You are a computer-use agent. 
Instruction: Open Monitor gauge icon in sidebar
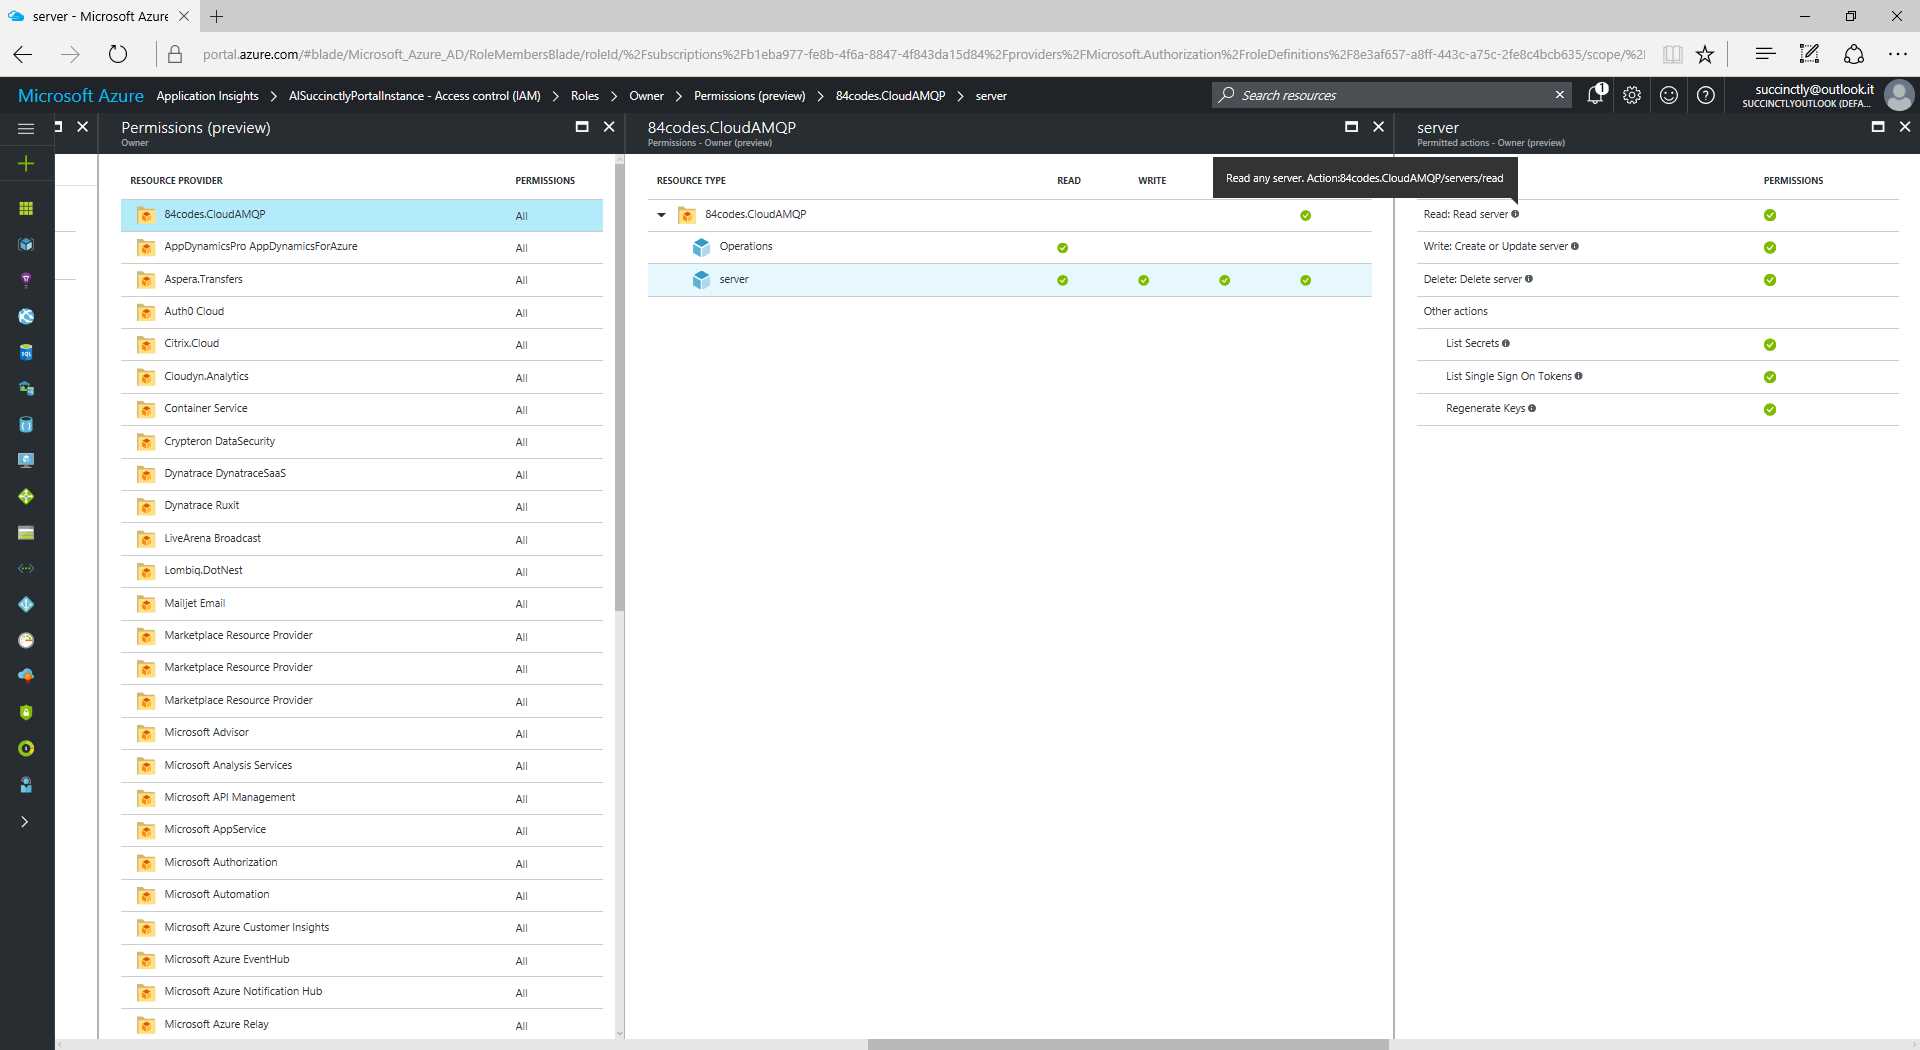26,640
